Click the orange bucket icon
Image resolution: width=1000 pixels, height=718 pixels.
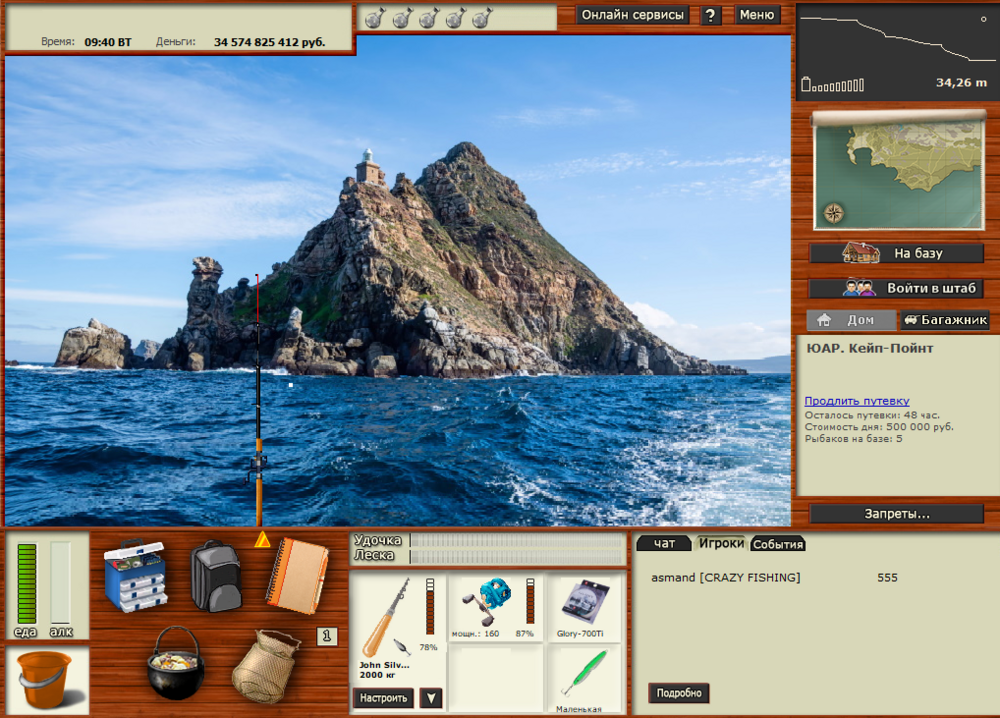click(x=44, y=679)
